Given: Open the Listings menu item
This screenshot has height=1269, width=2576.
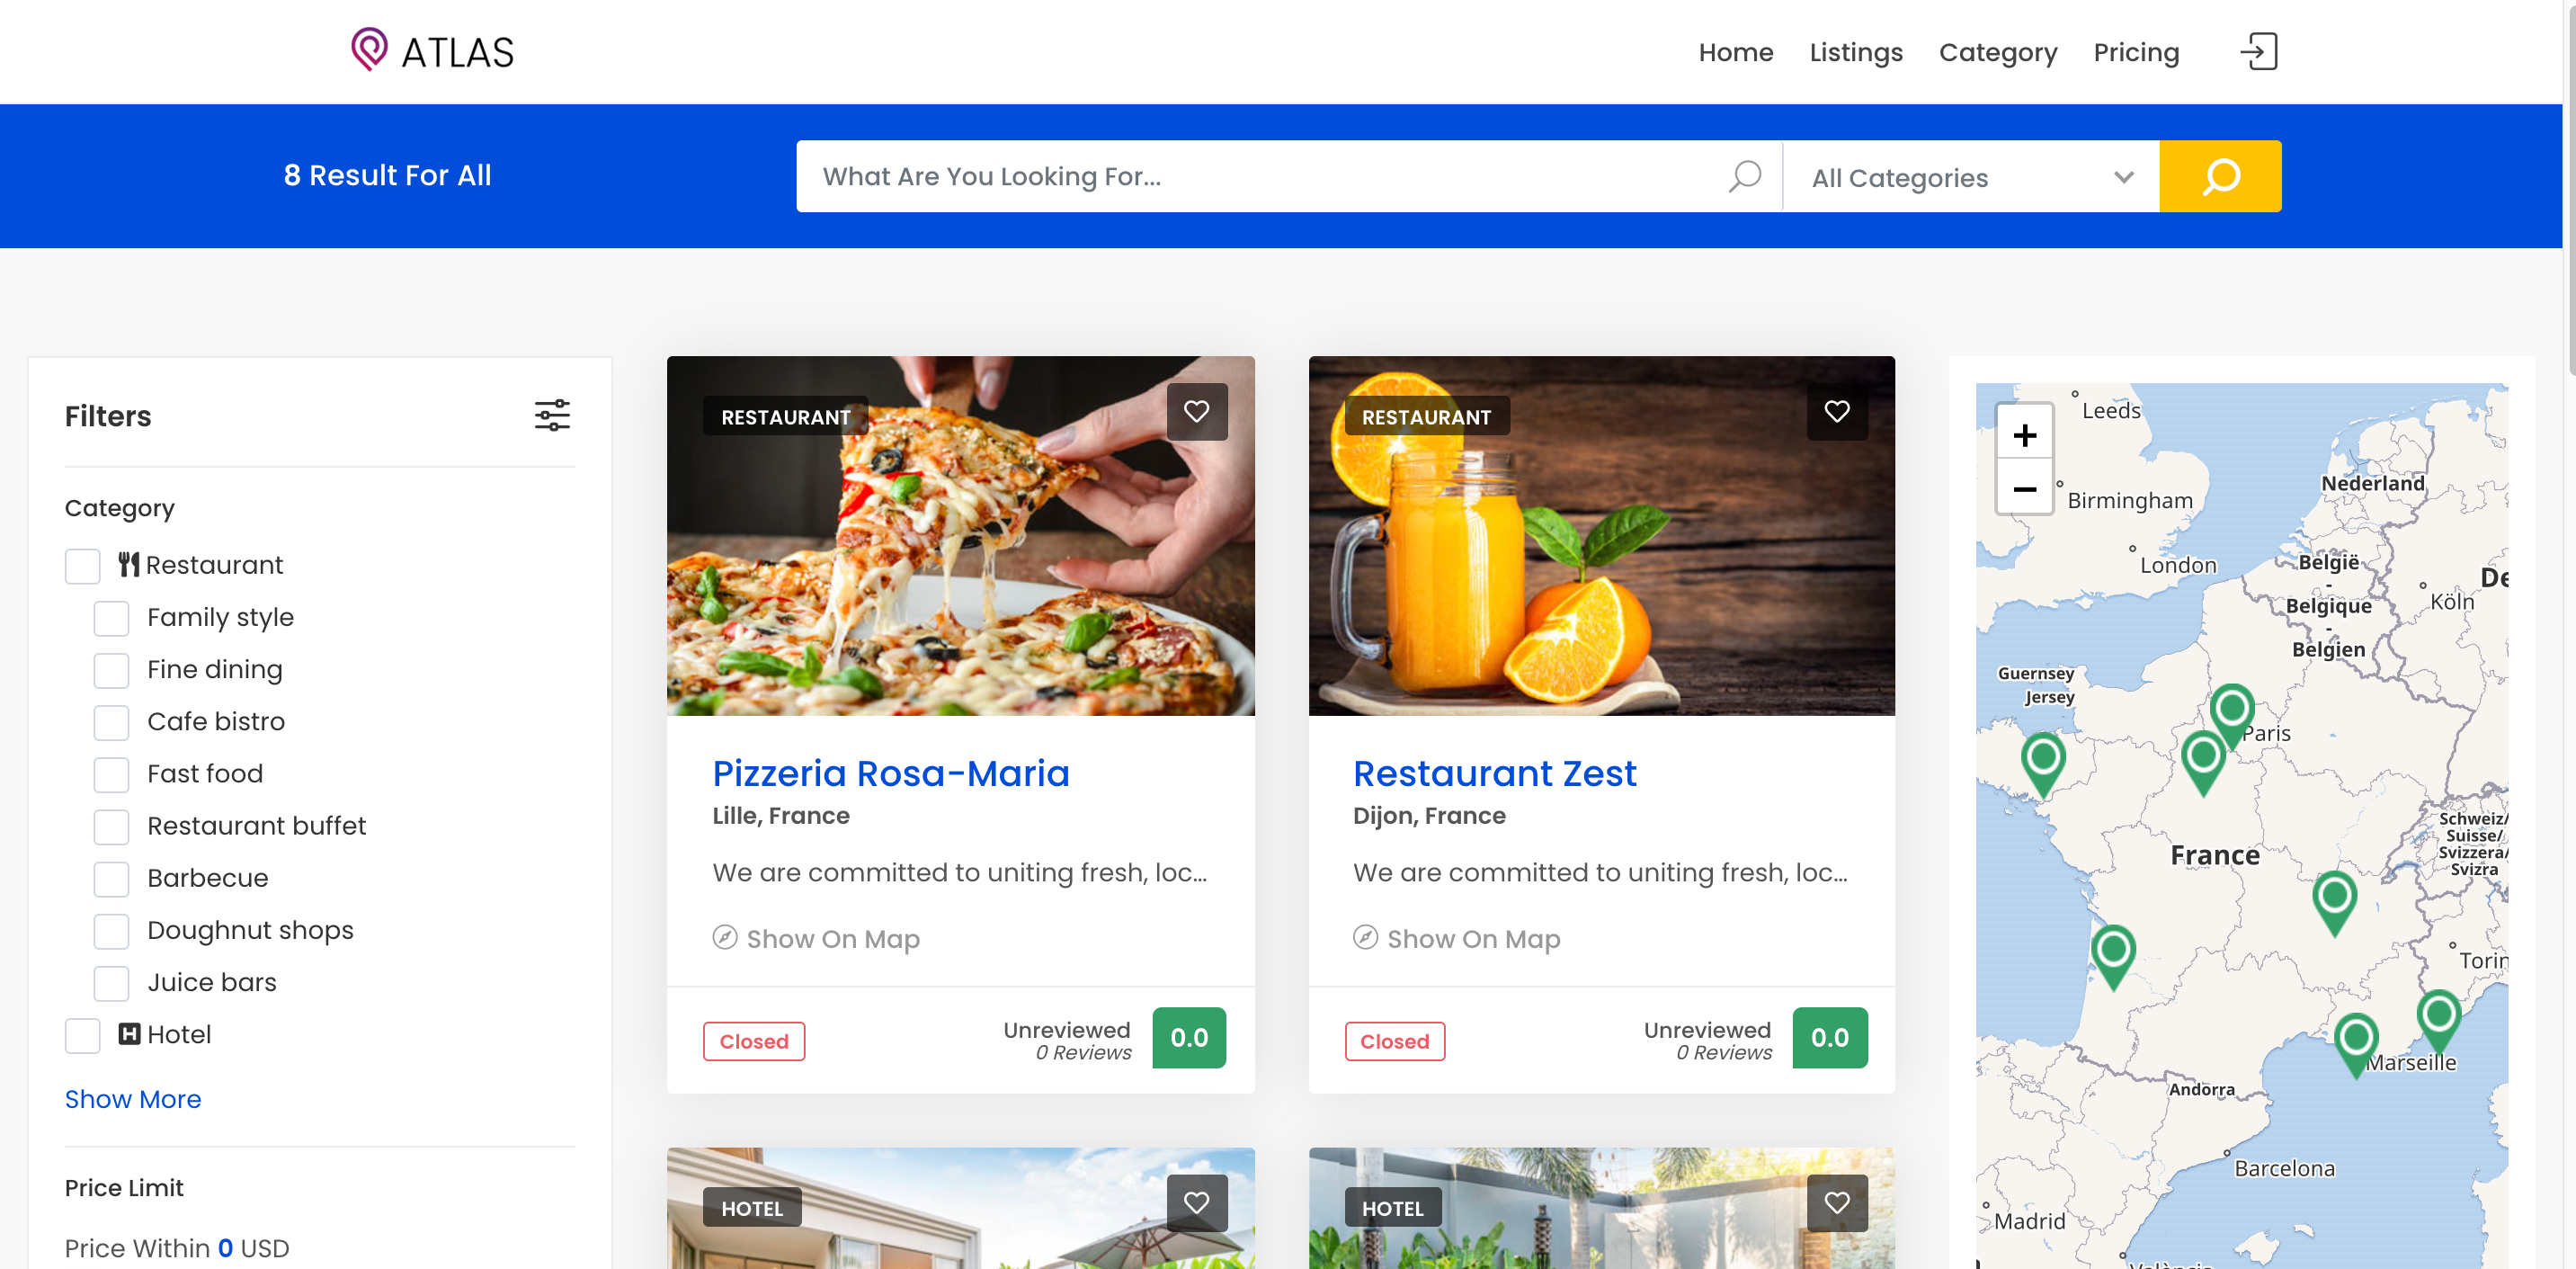Looking at the screenshot, I should click(x=1856, y=52).
